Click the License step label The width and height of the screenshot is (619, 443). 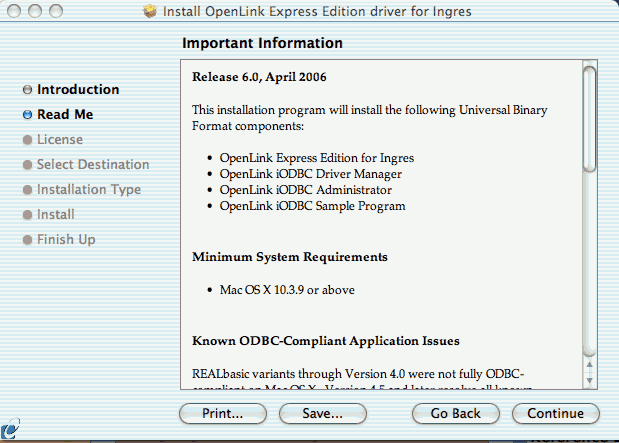click(x=60, y=140)
